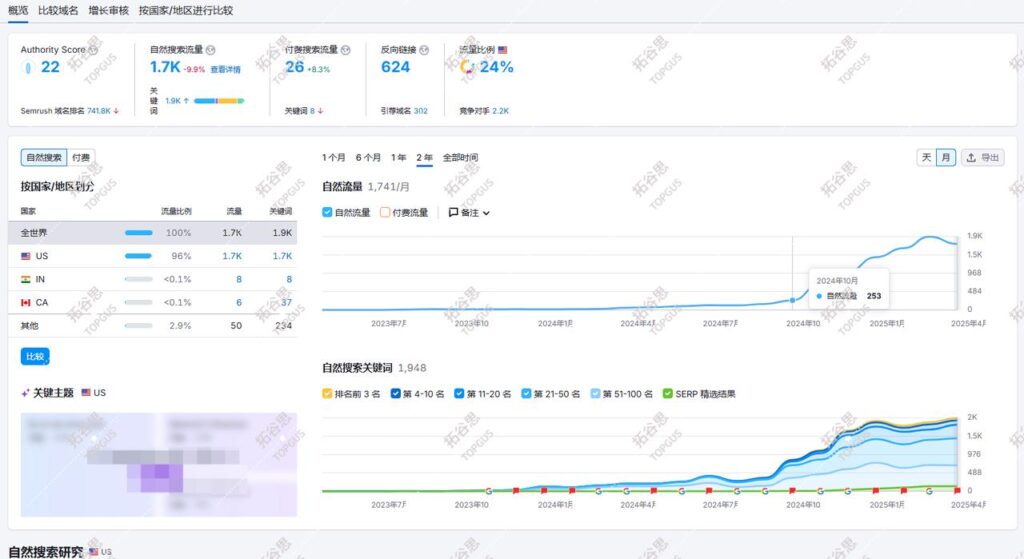Click the info icon next to 付费搜索流量
1024x559 pixels.
point(345,50)
